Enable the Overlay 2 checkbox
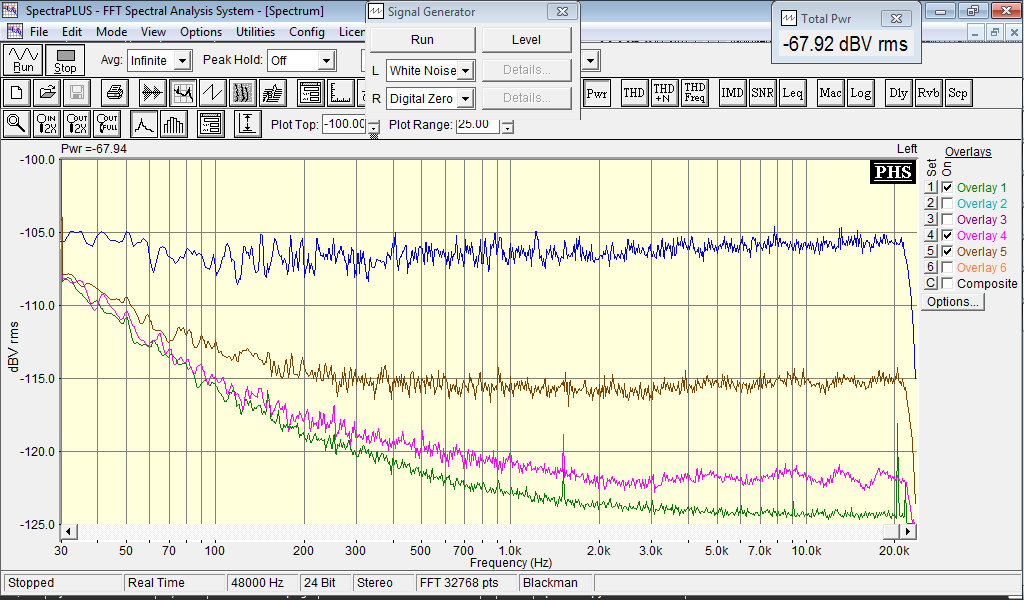The image size is (1024, 600). tap(948, 204)
